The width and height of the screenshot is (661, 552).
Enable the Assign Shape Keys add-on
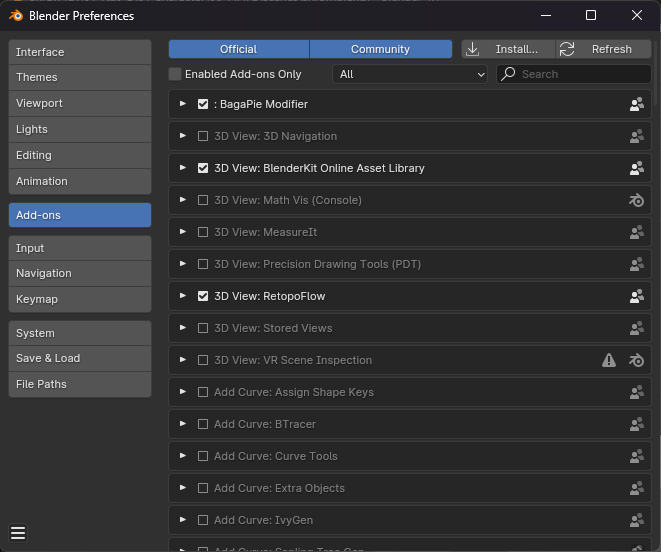pos(203,392)
